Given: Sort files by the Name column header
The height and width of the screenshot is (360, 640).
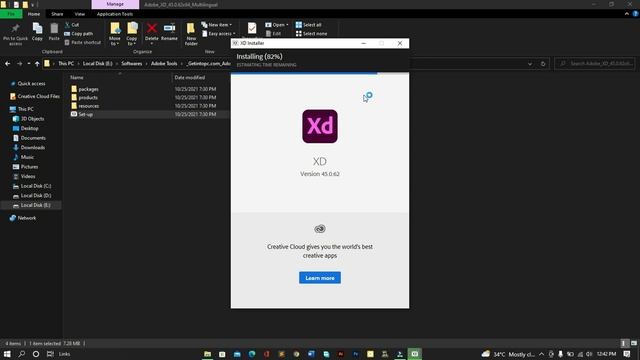Looking at the screenshot, I should pyautogui.click(x=77, y=78).
